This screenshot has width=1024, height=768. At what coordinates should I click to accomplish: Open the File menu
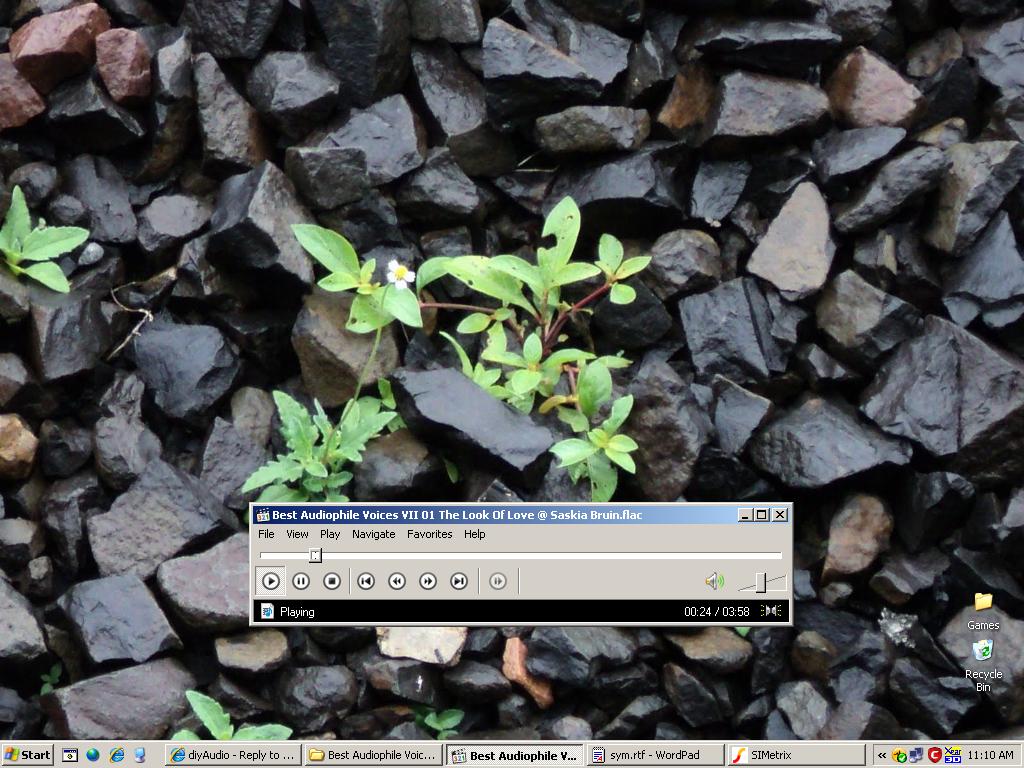[266, 534]
